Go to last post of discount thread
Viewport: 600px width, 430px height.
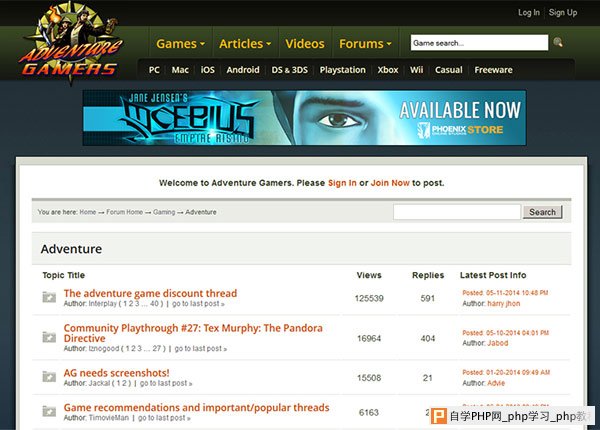[198, 304]
